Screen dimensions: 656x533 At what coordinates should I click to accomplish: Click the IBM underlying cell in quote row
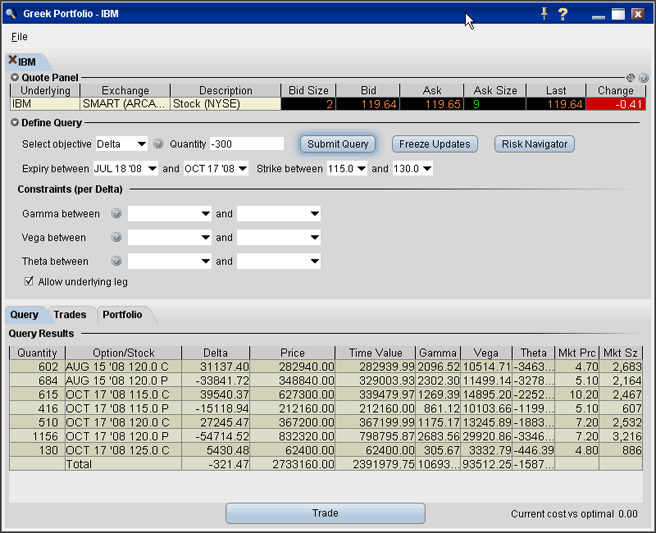point(45,104)
